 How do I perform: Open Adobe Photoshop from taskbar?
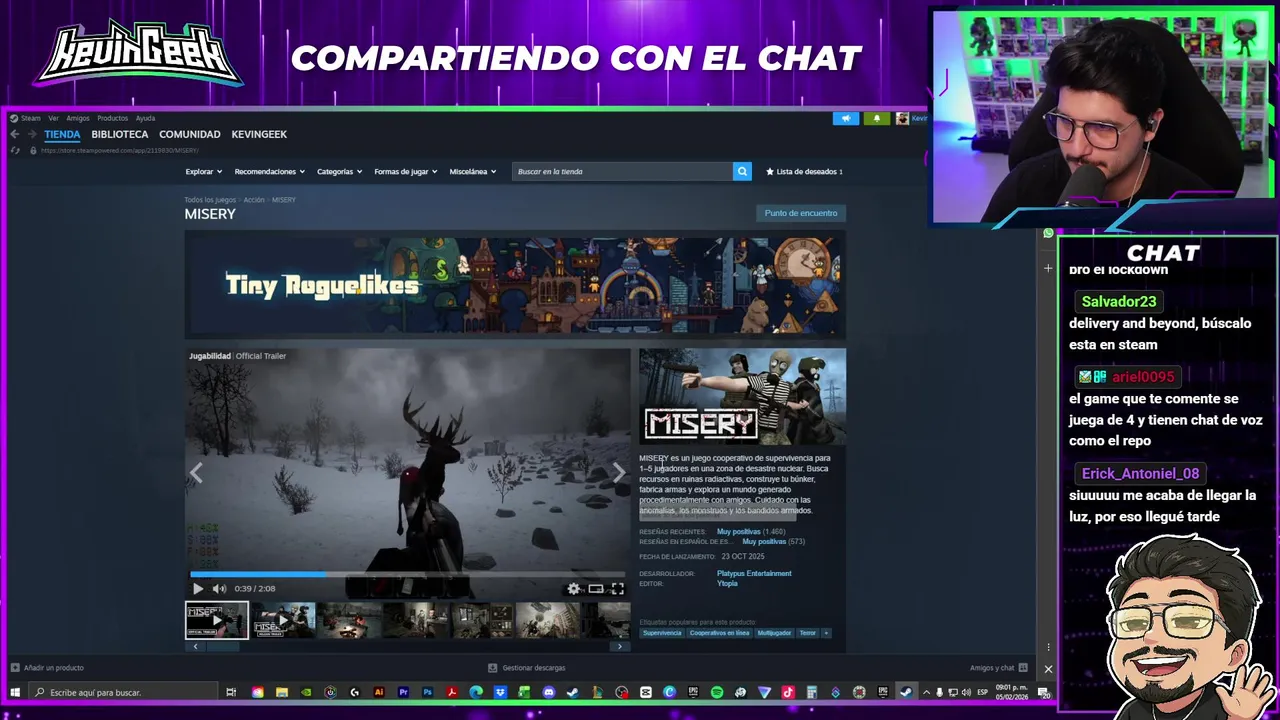(x=427, y=692)
